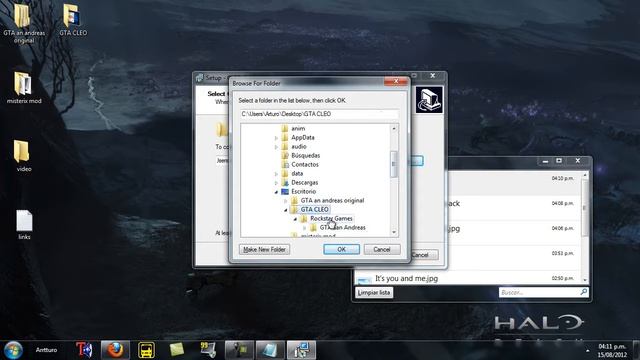Click the 04:08 p.m. list entry
This screenshot has width=640, height=360.
coord(514,208)
